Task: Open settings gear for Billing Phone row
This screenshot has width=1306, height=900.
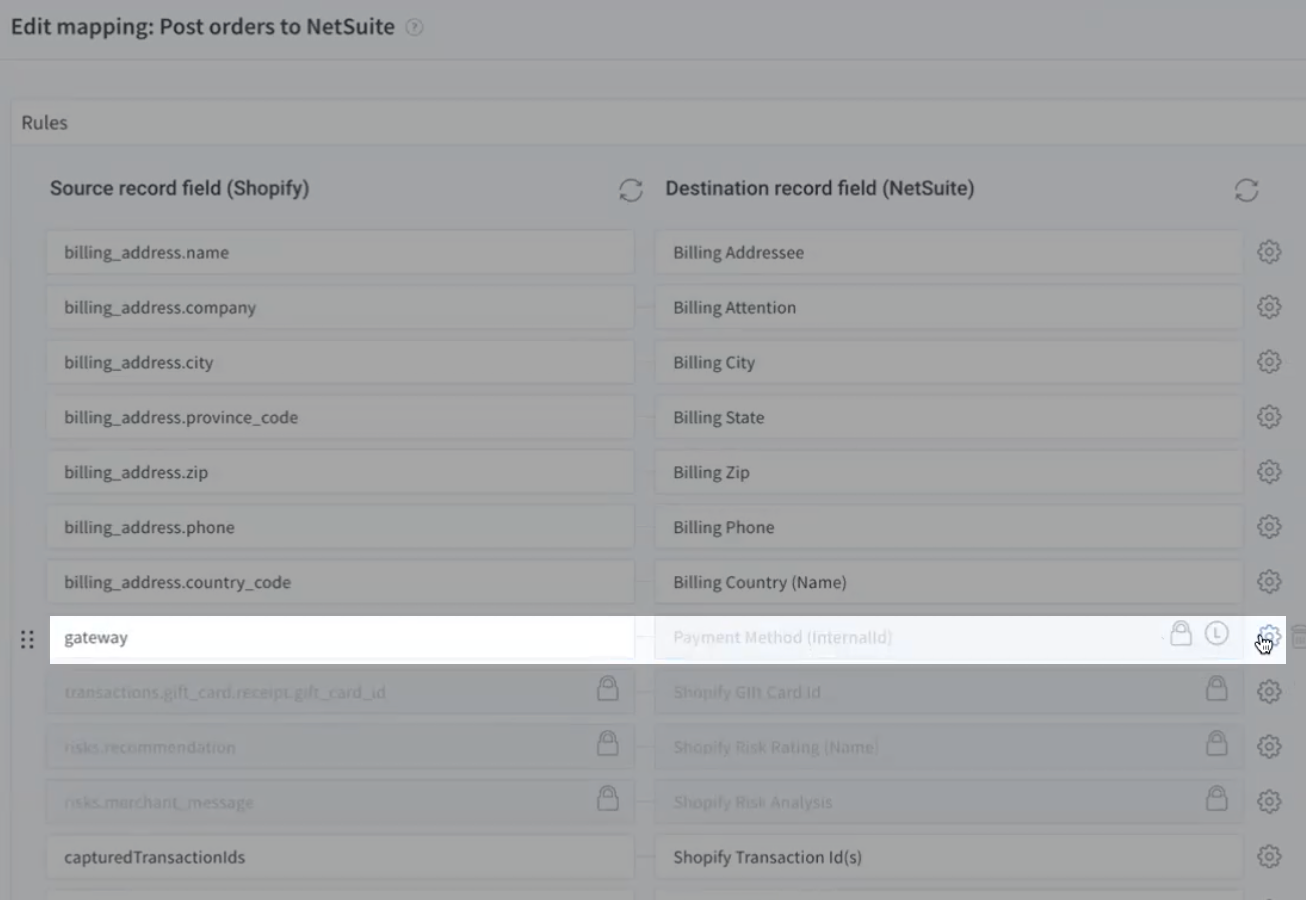Action: pos(1269,527)
